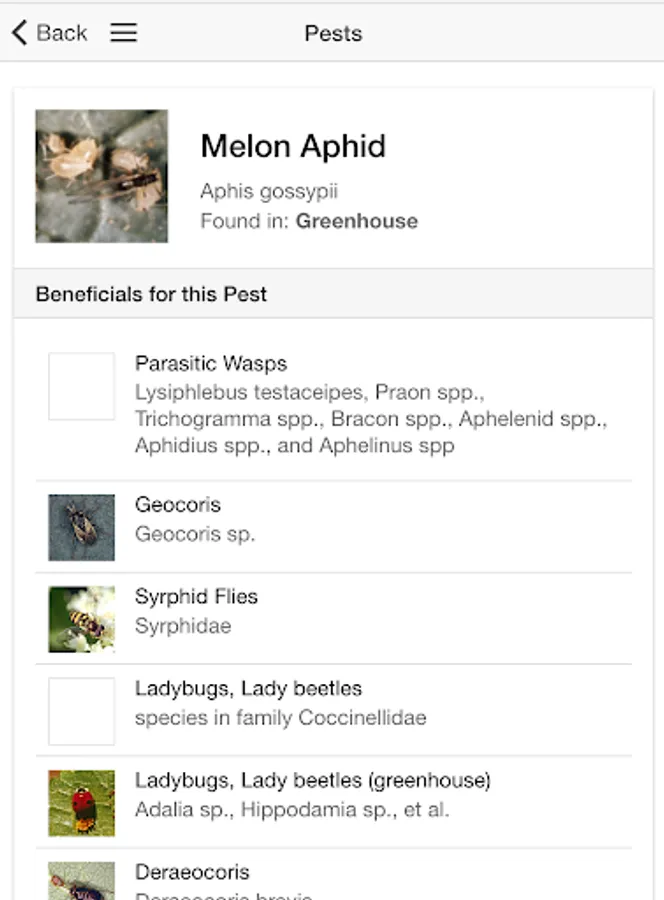
Task: Tap blank thumbnail beside family Coccinellidae entry
Action: [x=81, y=711]
